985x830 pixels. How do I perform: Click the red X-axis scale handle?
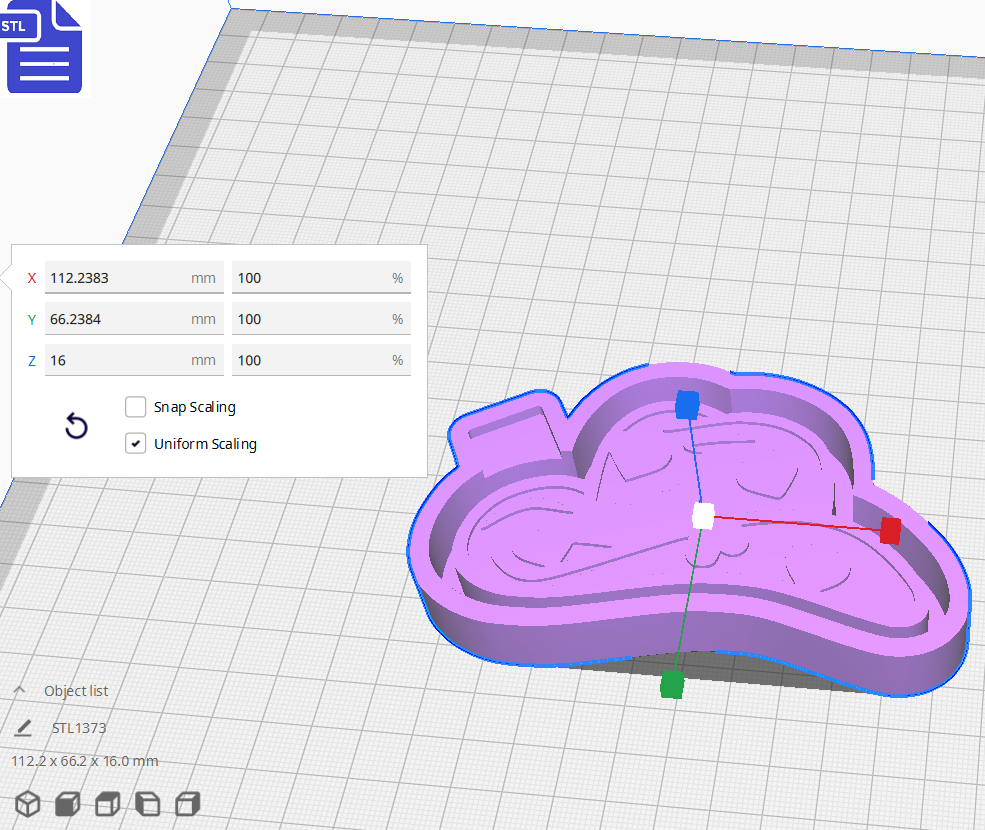(889, 532)
